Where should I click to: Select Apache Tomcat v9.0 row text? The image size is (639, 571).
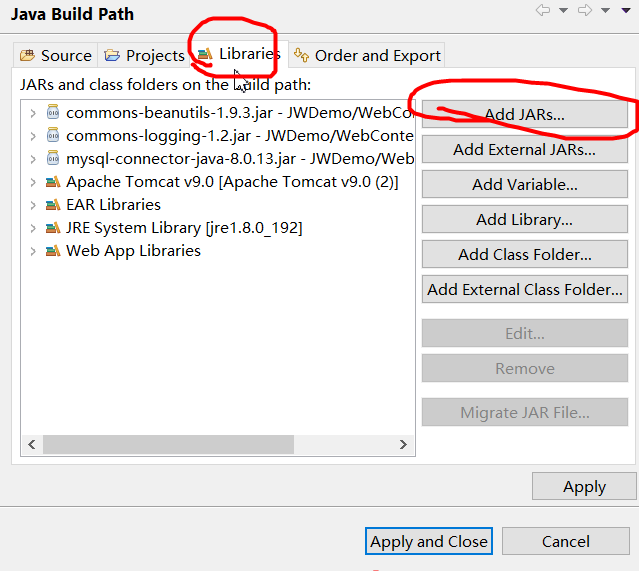point(232,182)
